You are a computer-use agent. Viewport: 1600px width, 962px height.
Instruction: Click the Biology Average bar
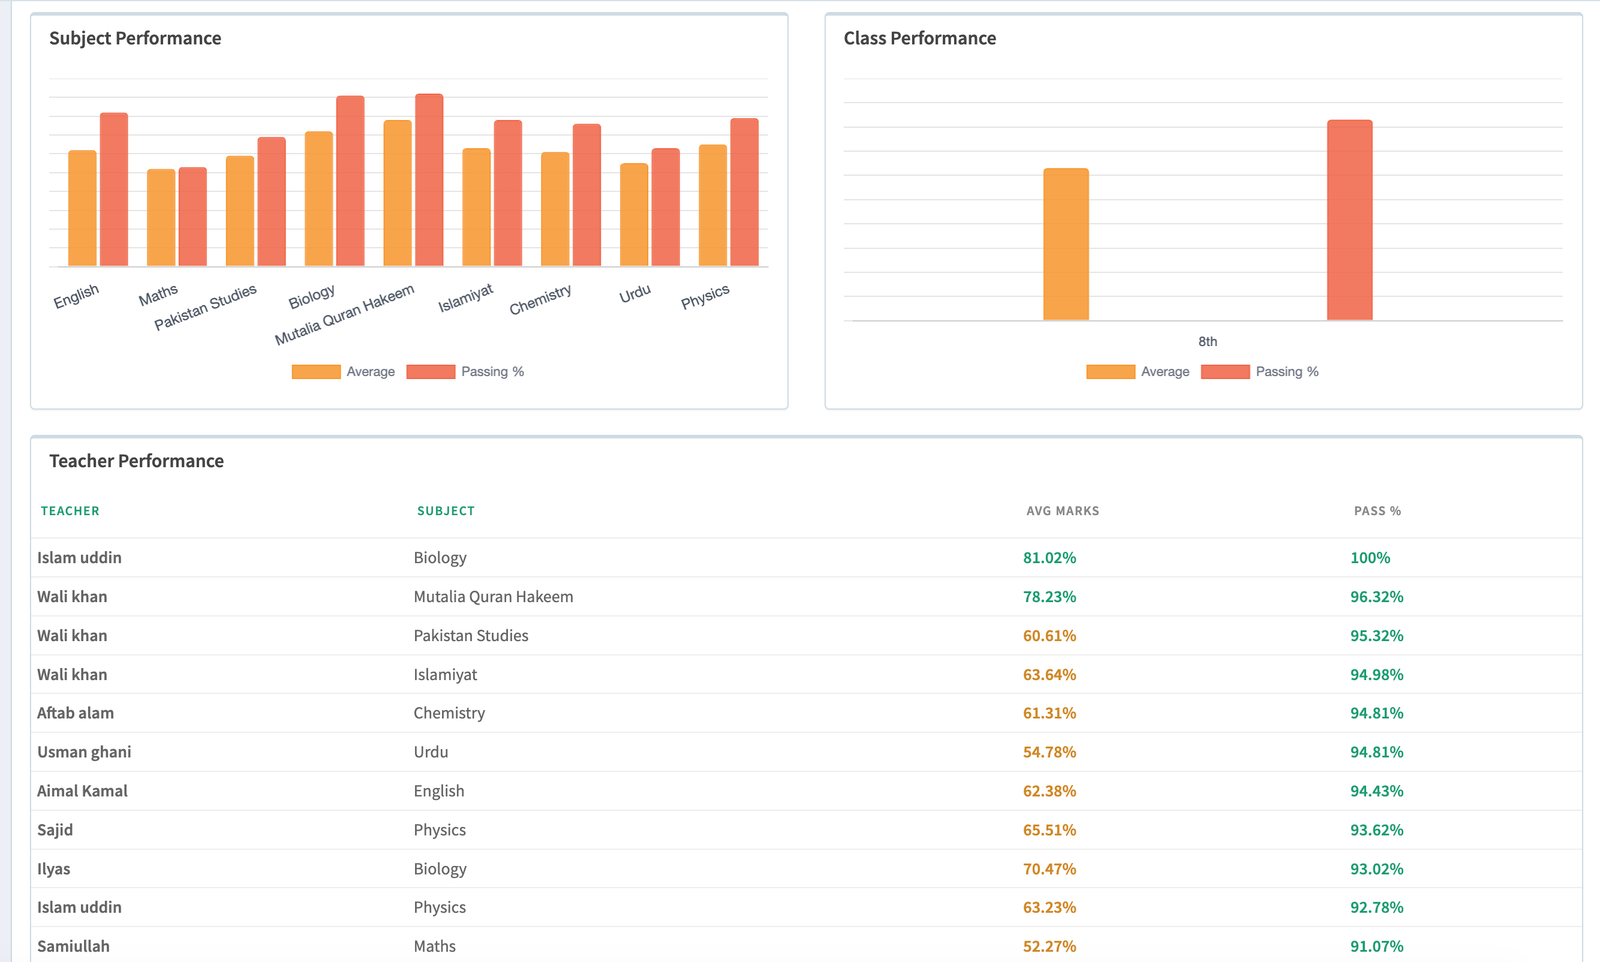[319, 199]
